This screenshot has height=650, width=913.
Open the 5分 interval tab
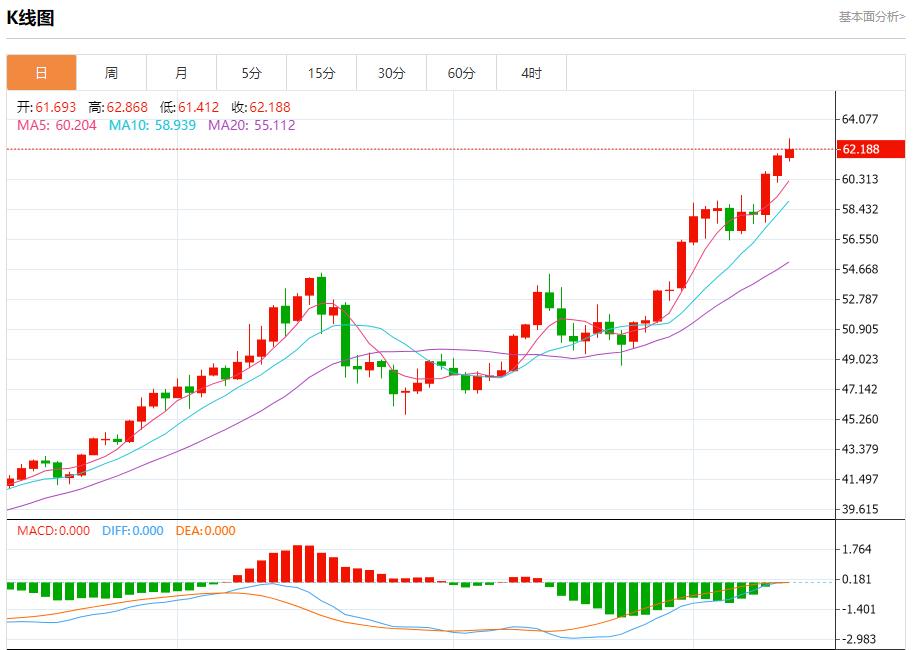251,73
